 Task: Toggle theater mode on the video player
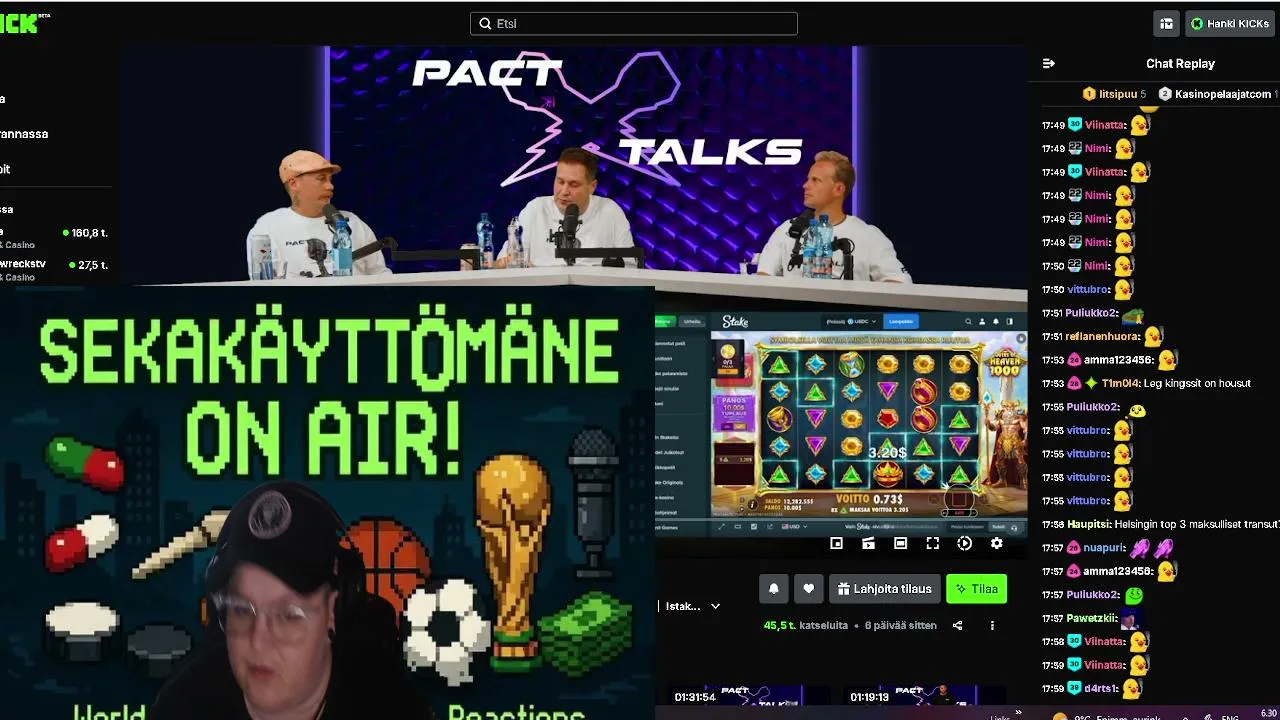[x=901, y=543]
